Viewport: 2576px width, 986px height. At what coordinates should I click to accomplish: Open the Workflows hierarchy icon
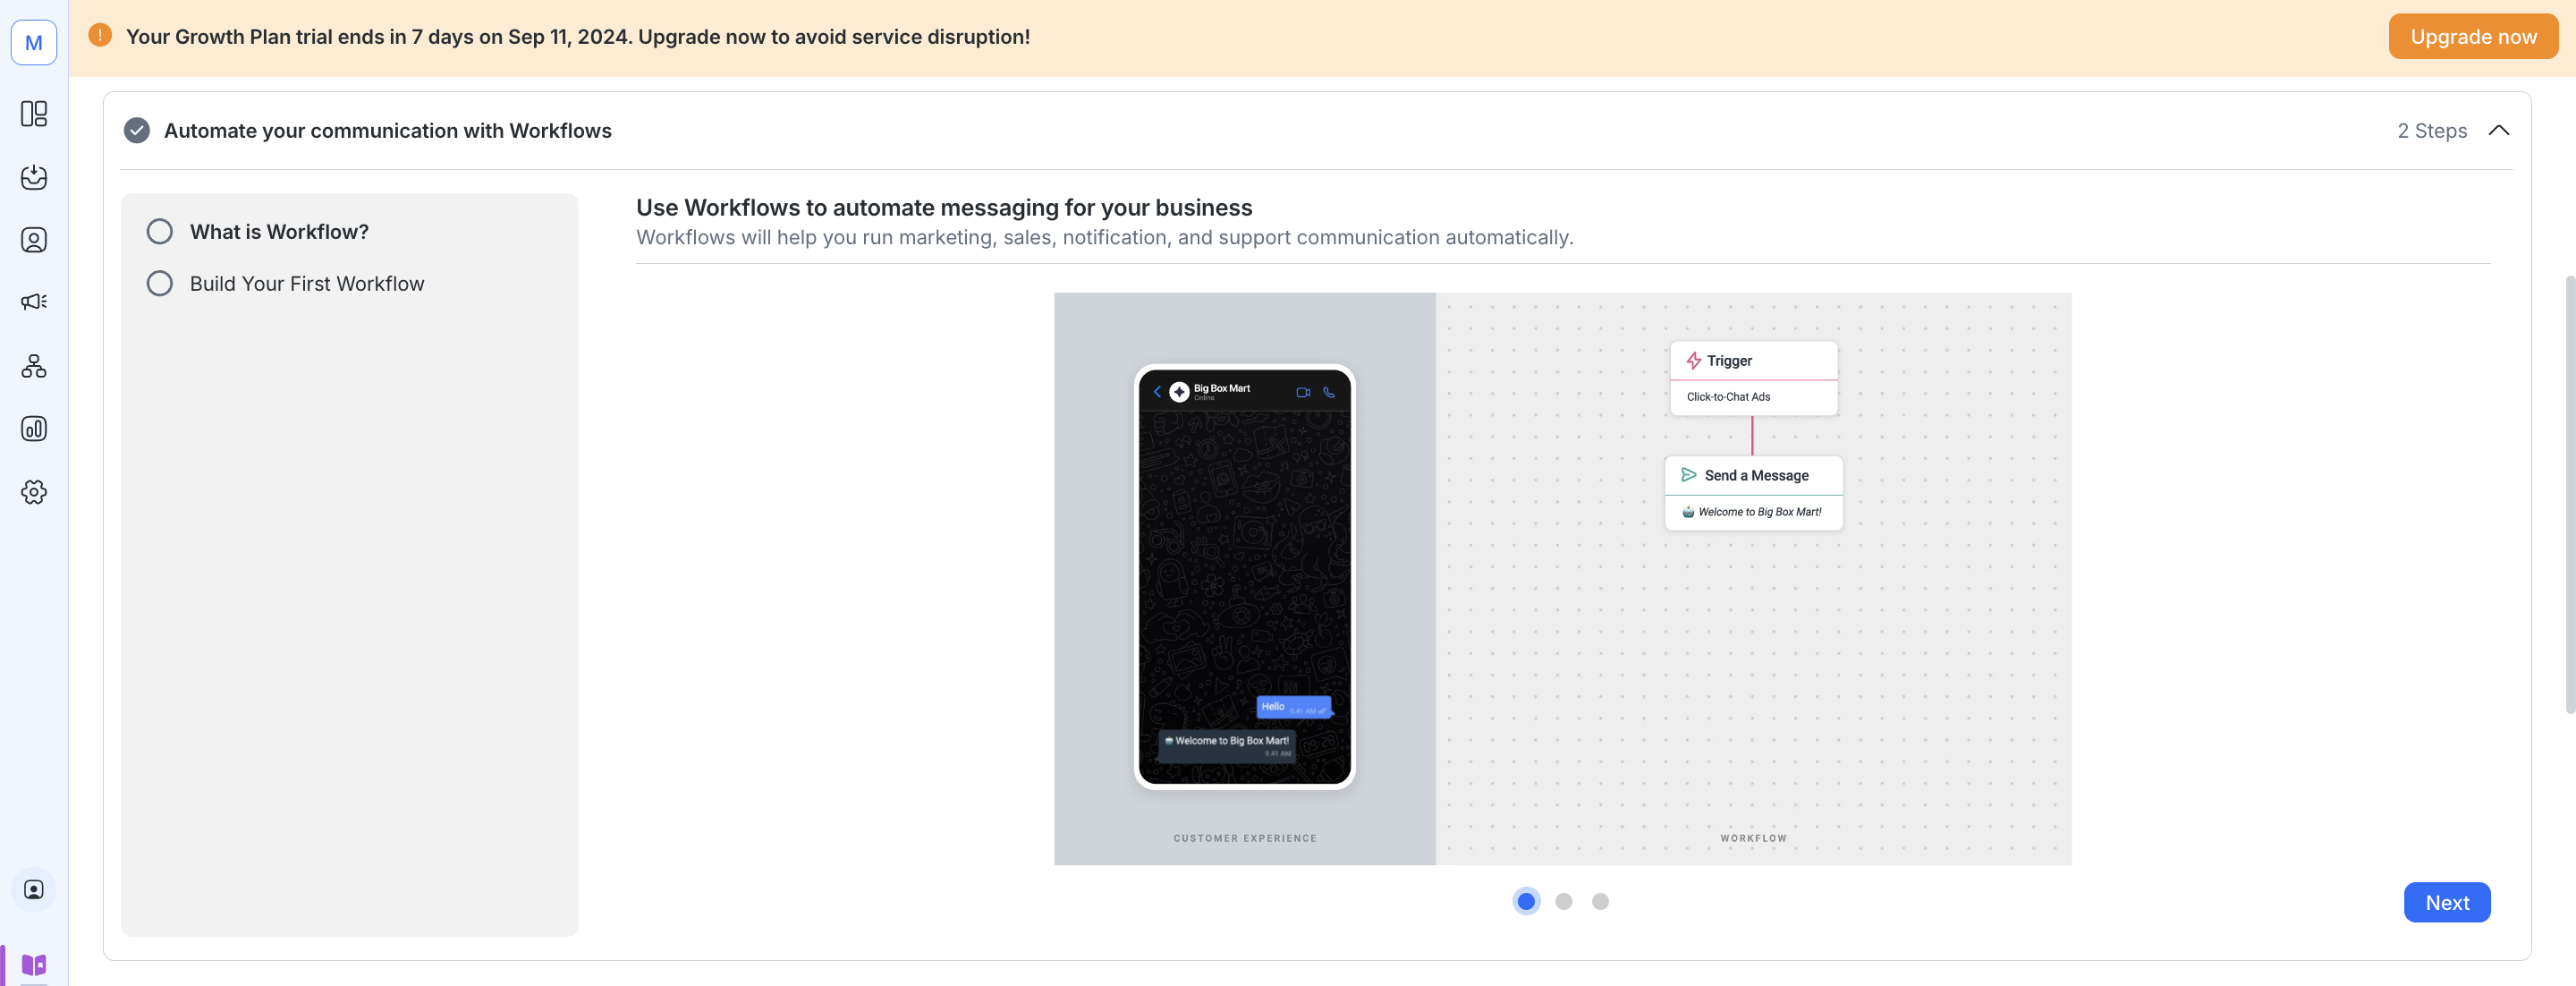pos(34,366)
